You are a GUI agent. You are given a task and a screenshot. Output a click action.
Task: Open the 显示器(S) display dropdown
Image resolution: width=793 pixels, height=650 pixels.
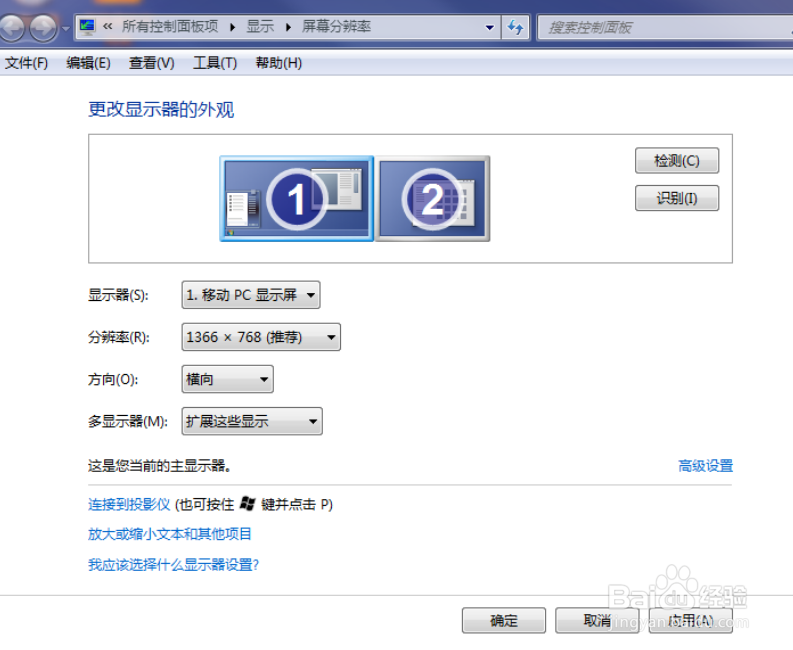(251, 295)
